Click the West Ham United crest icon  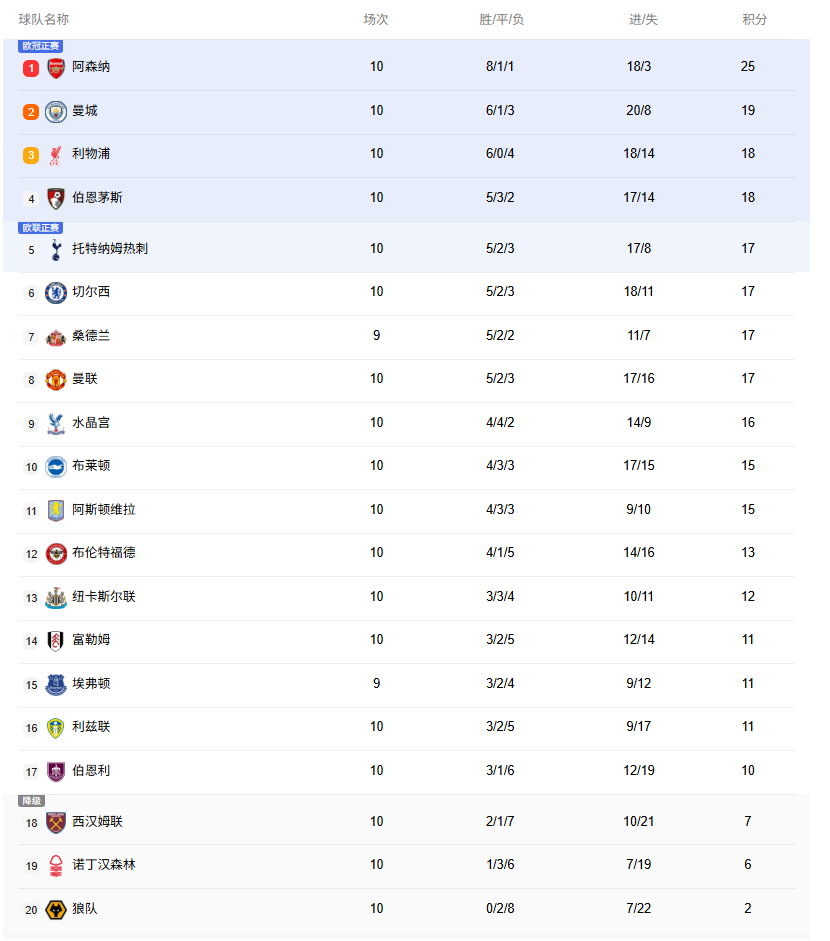click(56, 822)
